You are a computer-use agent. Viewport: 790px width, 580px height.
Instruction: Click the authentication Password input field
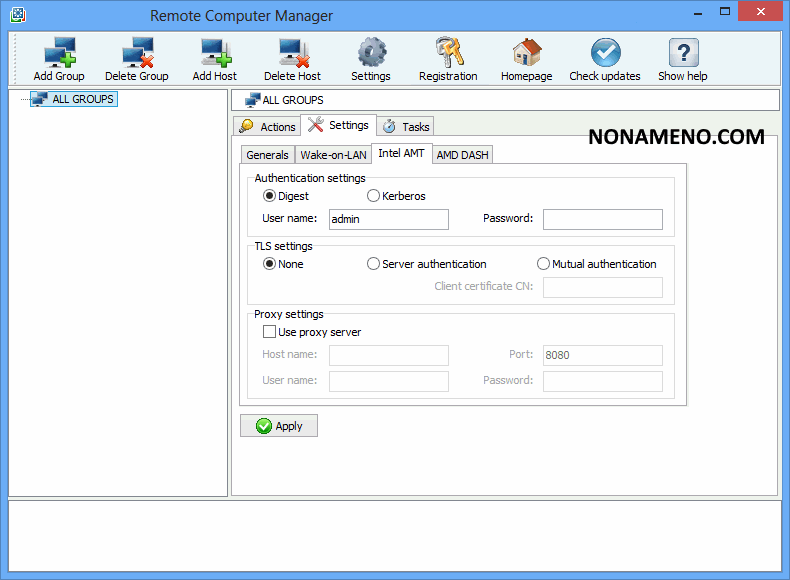602,219
